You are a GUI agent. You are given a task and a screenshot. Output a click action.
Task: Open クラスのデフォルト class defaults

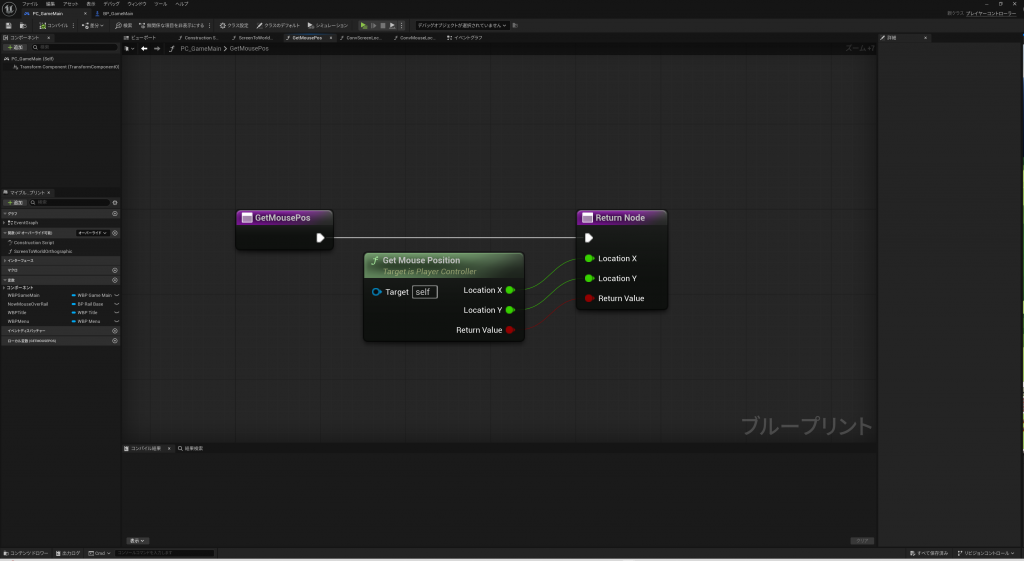[278, 25]
